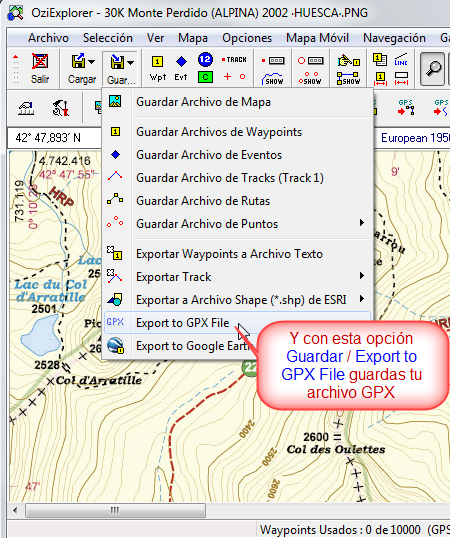Viewport: 450px width, 538px height.
Task: Choose Guardar Archivo de Eventos
Action: coord(237,155)
